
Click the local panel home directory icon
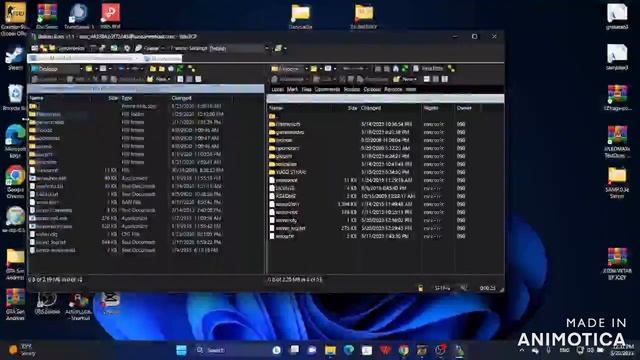tap(171, 69)
